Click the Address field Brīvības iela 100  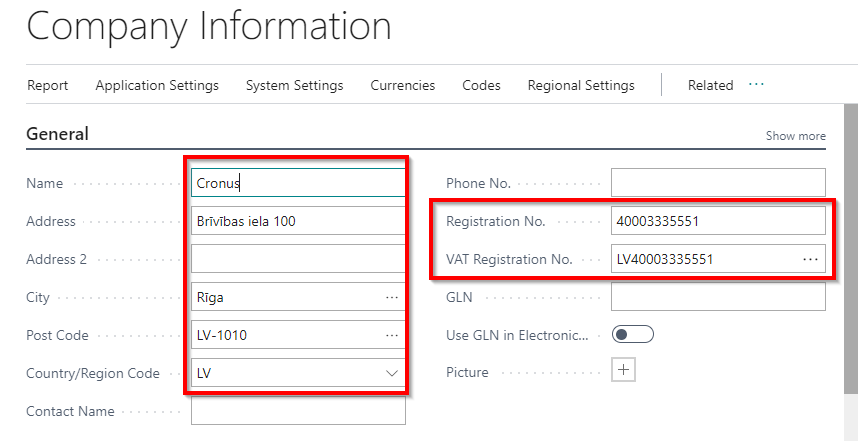point(298,221)
